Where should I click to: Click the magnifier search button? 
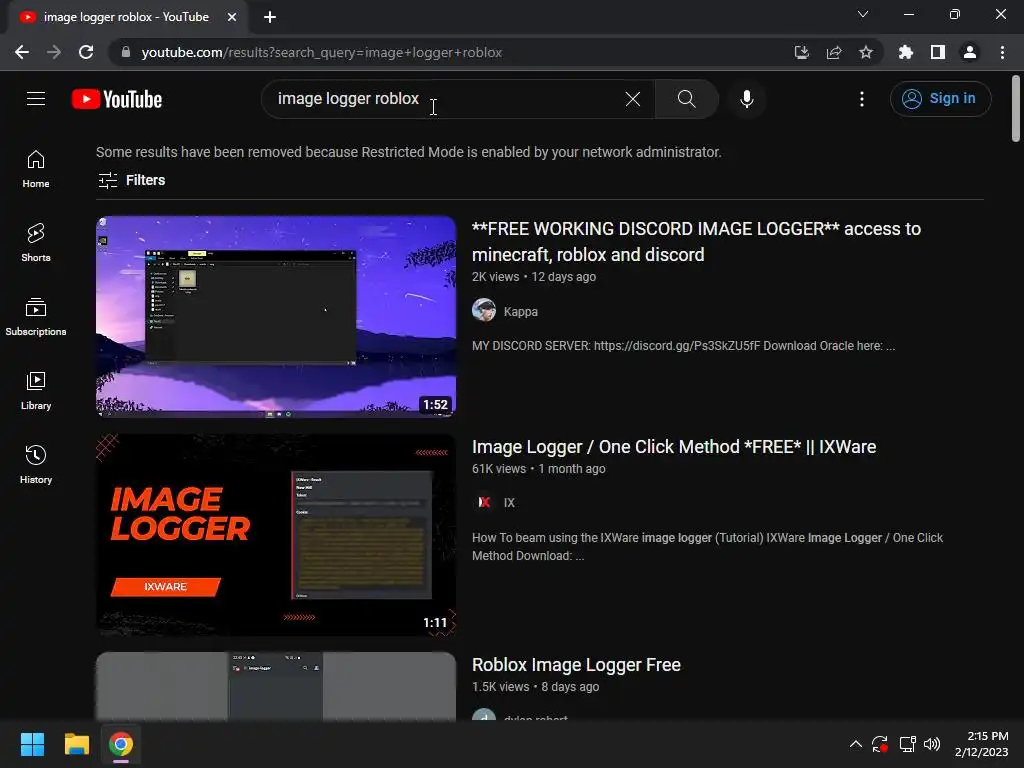tap(686, 99)
